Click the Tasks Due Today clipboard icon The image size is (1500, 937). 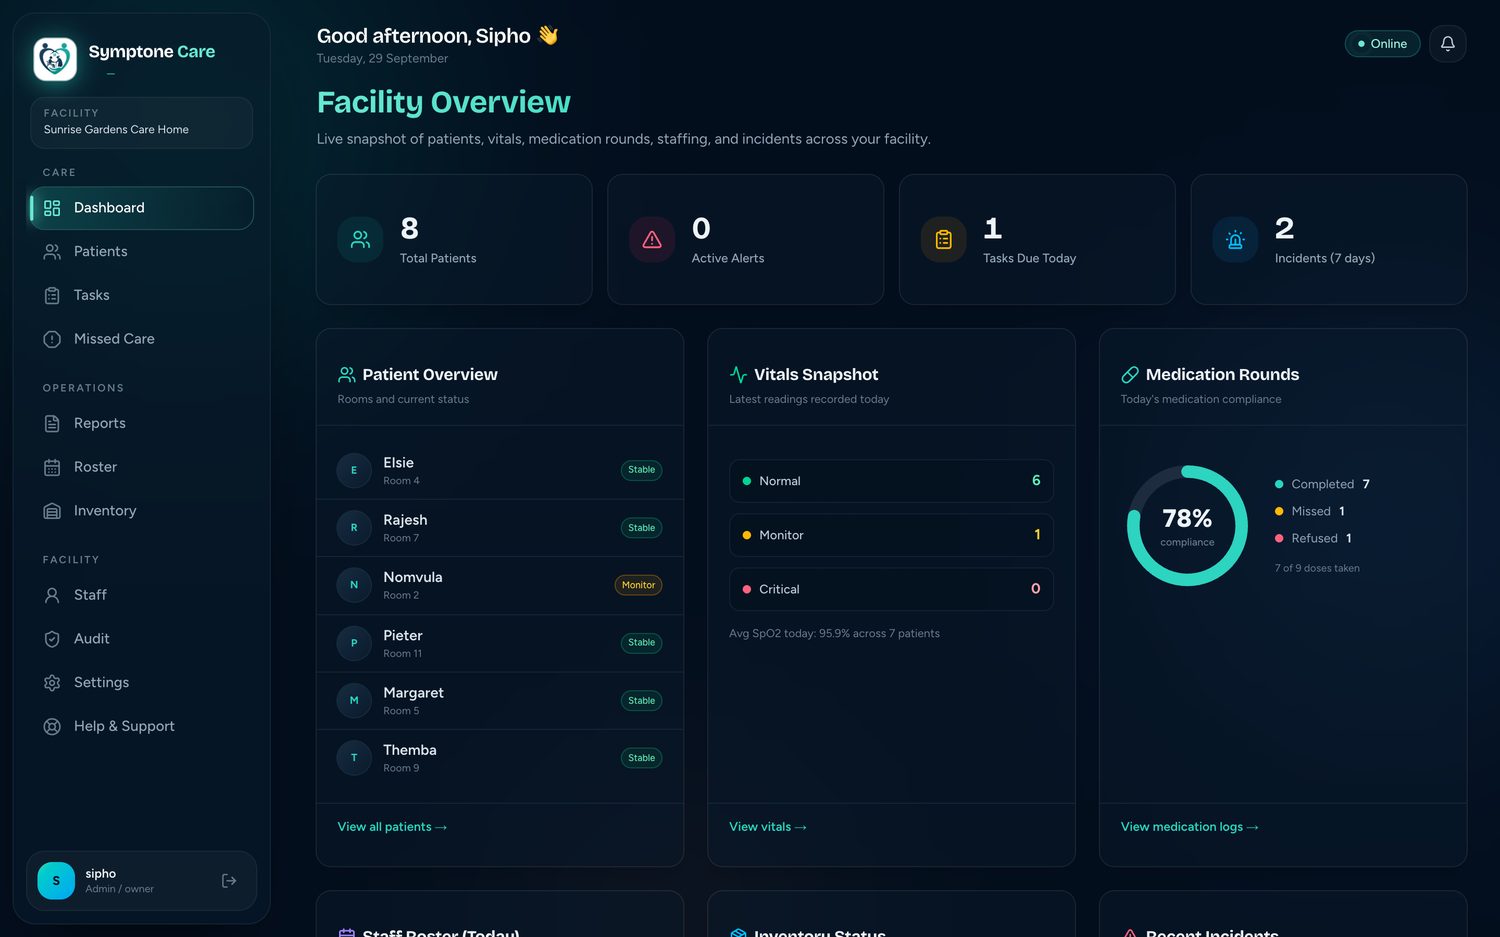point(943,240)
